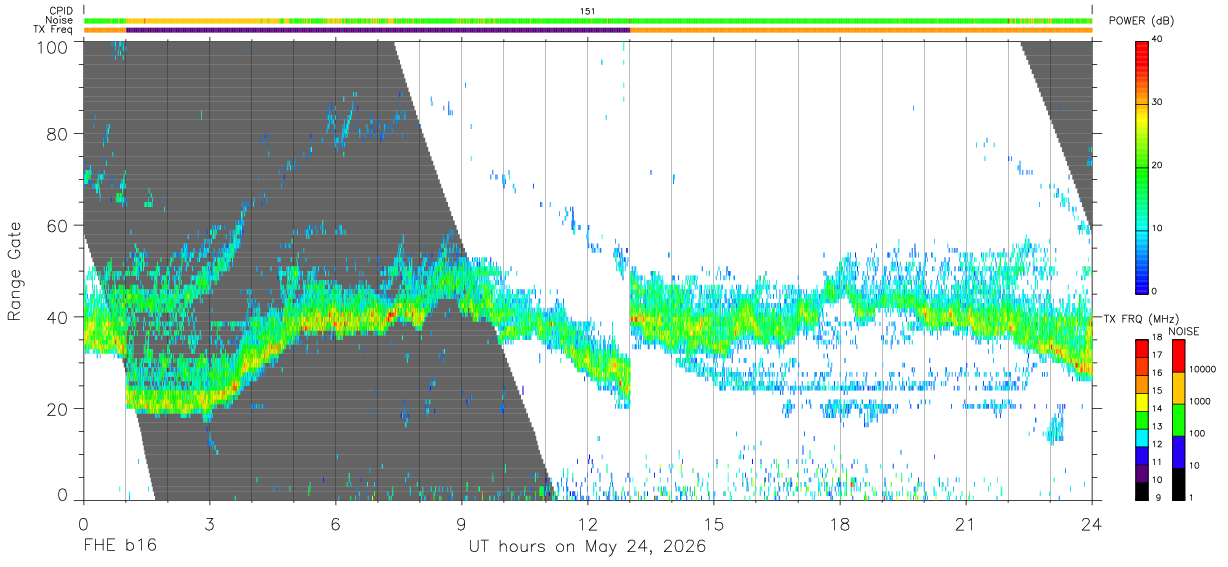Click the '12' tick on the UT hours axis
The width and height of the screenshot is (1228, 567).
coord(588,524)
